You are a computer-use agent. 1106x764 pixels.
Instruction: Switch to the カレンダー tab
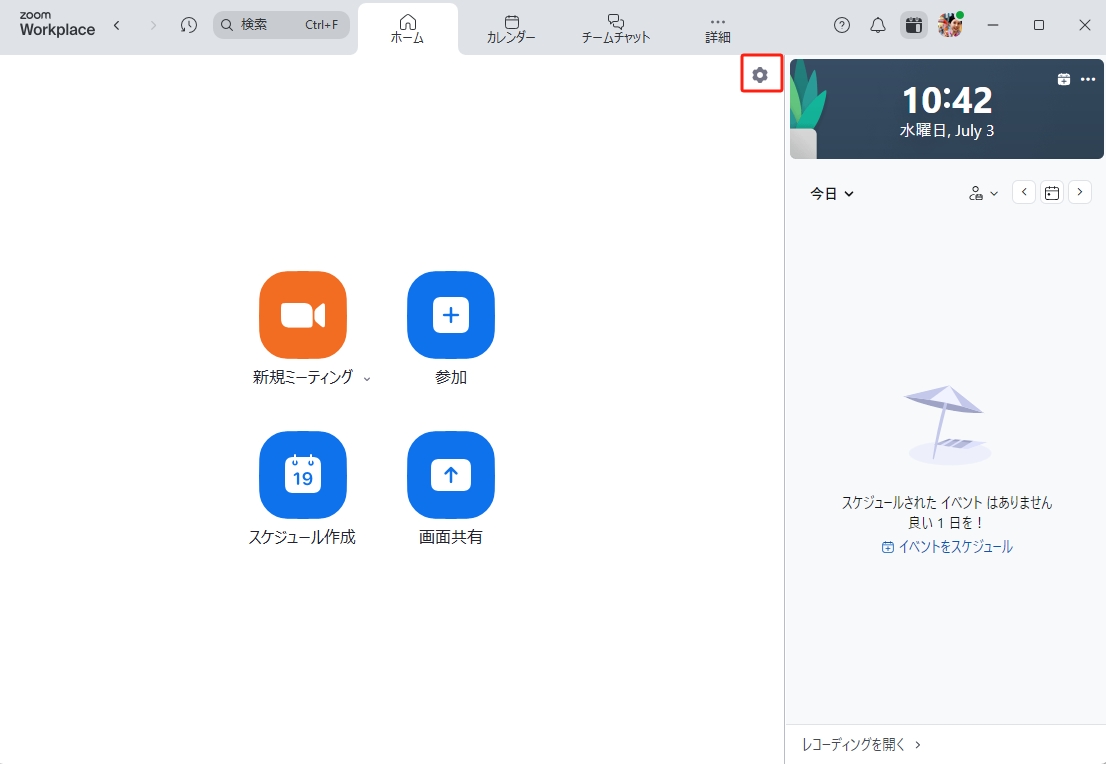[510, 27]
